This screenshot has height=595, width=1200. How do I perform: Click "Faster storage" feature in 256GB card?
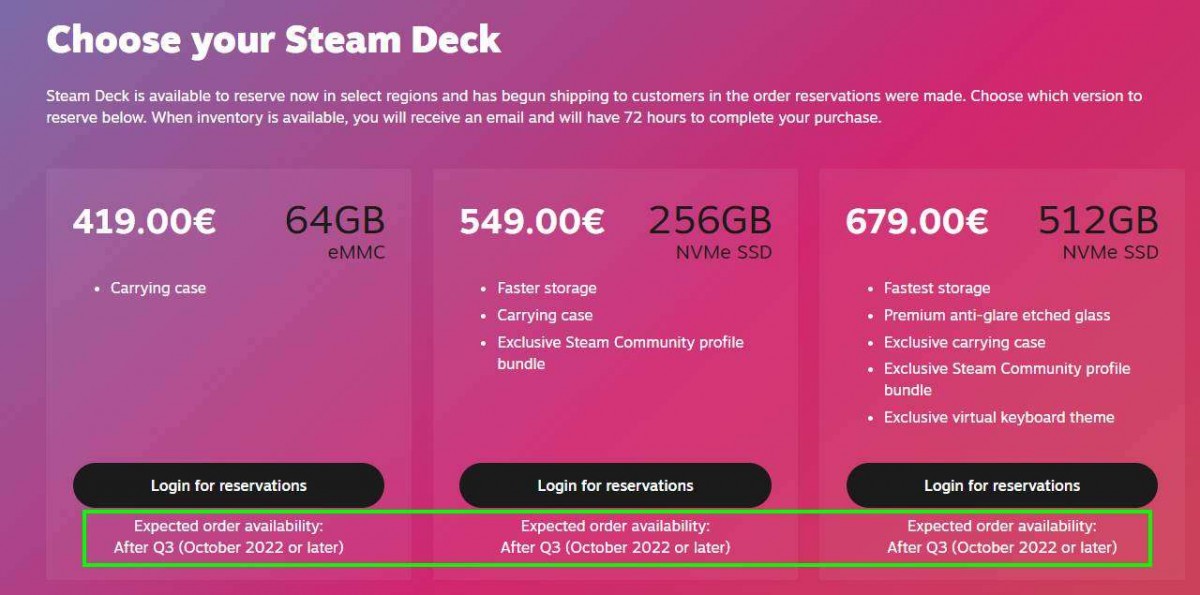[547, 288]
